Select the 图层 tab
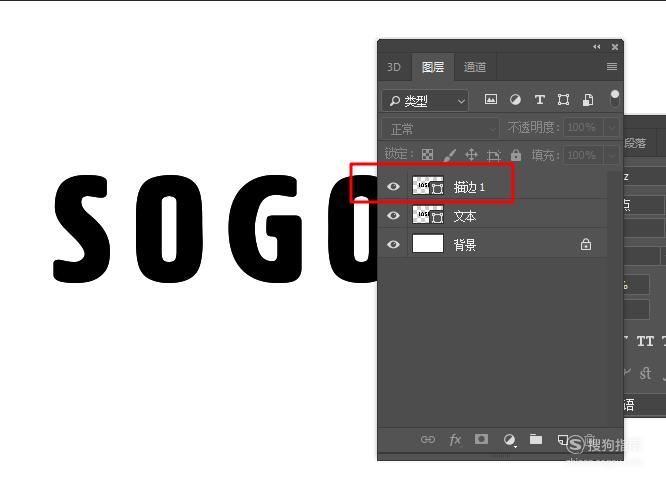Image resolution: width=666 pixels, height=491 pixels. [x=433, y=67]
